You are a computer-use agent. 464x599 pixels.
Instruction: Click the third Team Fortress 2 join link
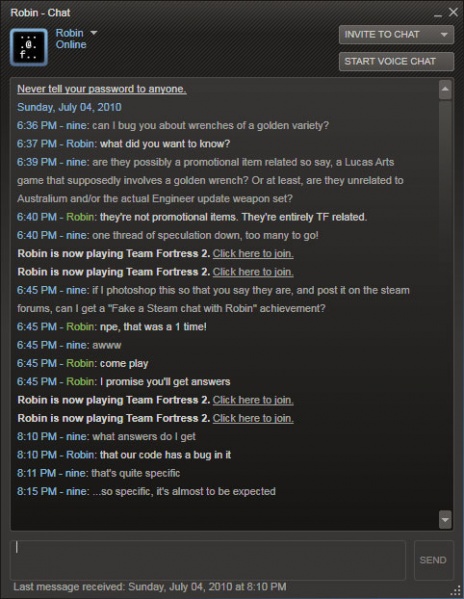[253, 400]
